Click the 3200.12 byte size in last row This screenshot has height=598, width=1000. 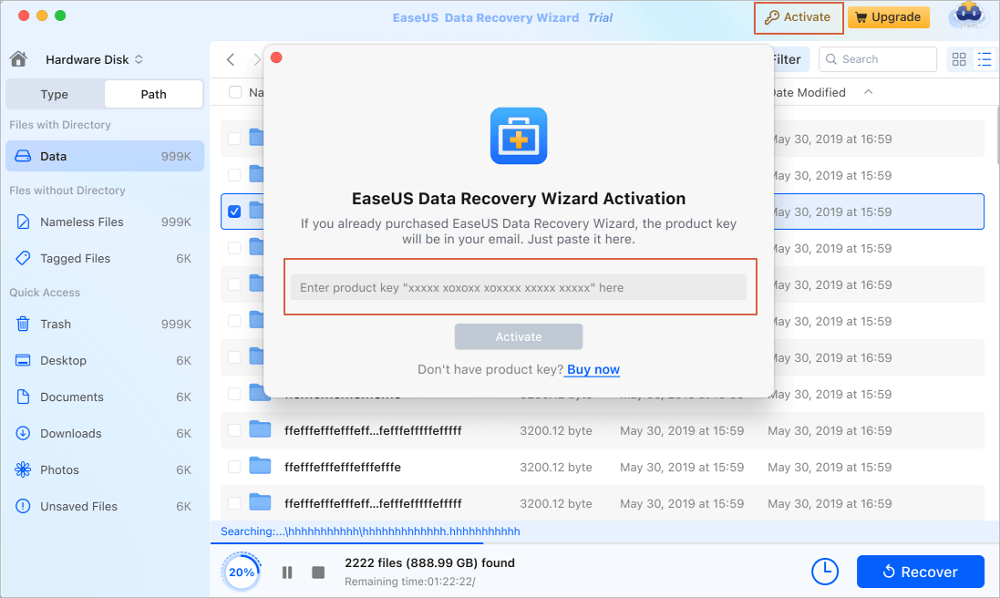(x=555, y=504)
